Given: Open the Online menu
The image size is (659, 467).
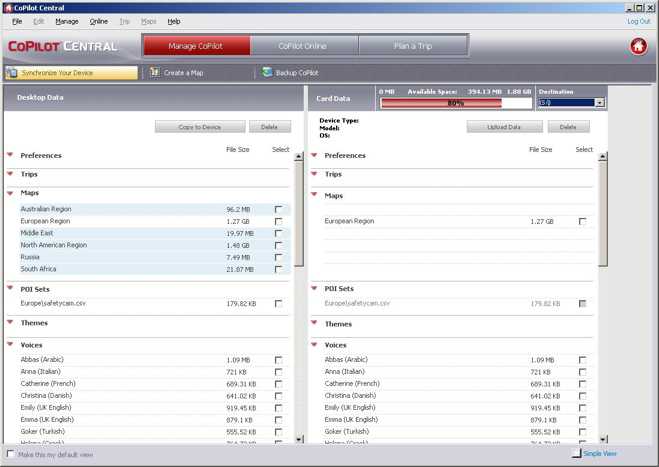Looking at the screenshot, I should point(98,21).
